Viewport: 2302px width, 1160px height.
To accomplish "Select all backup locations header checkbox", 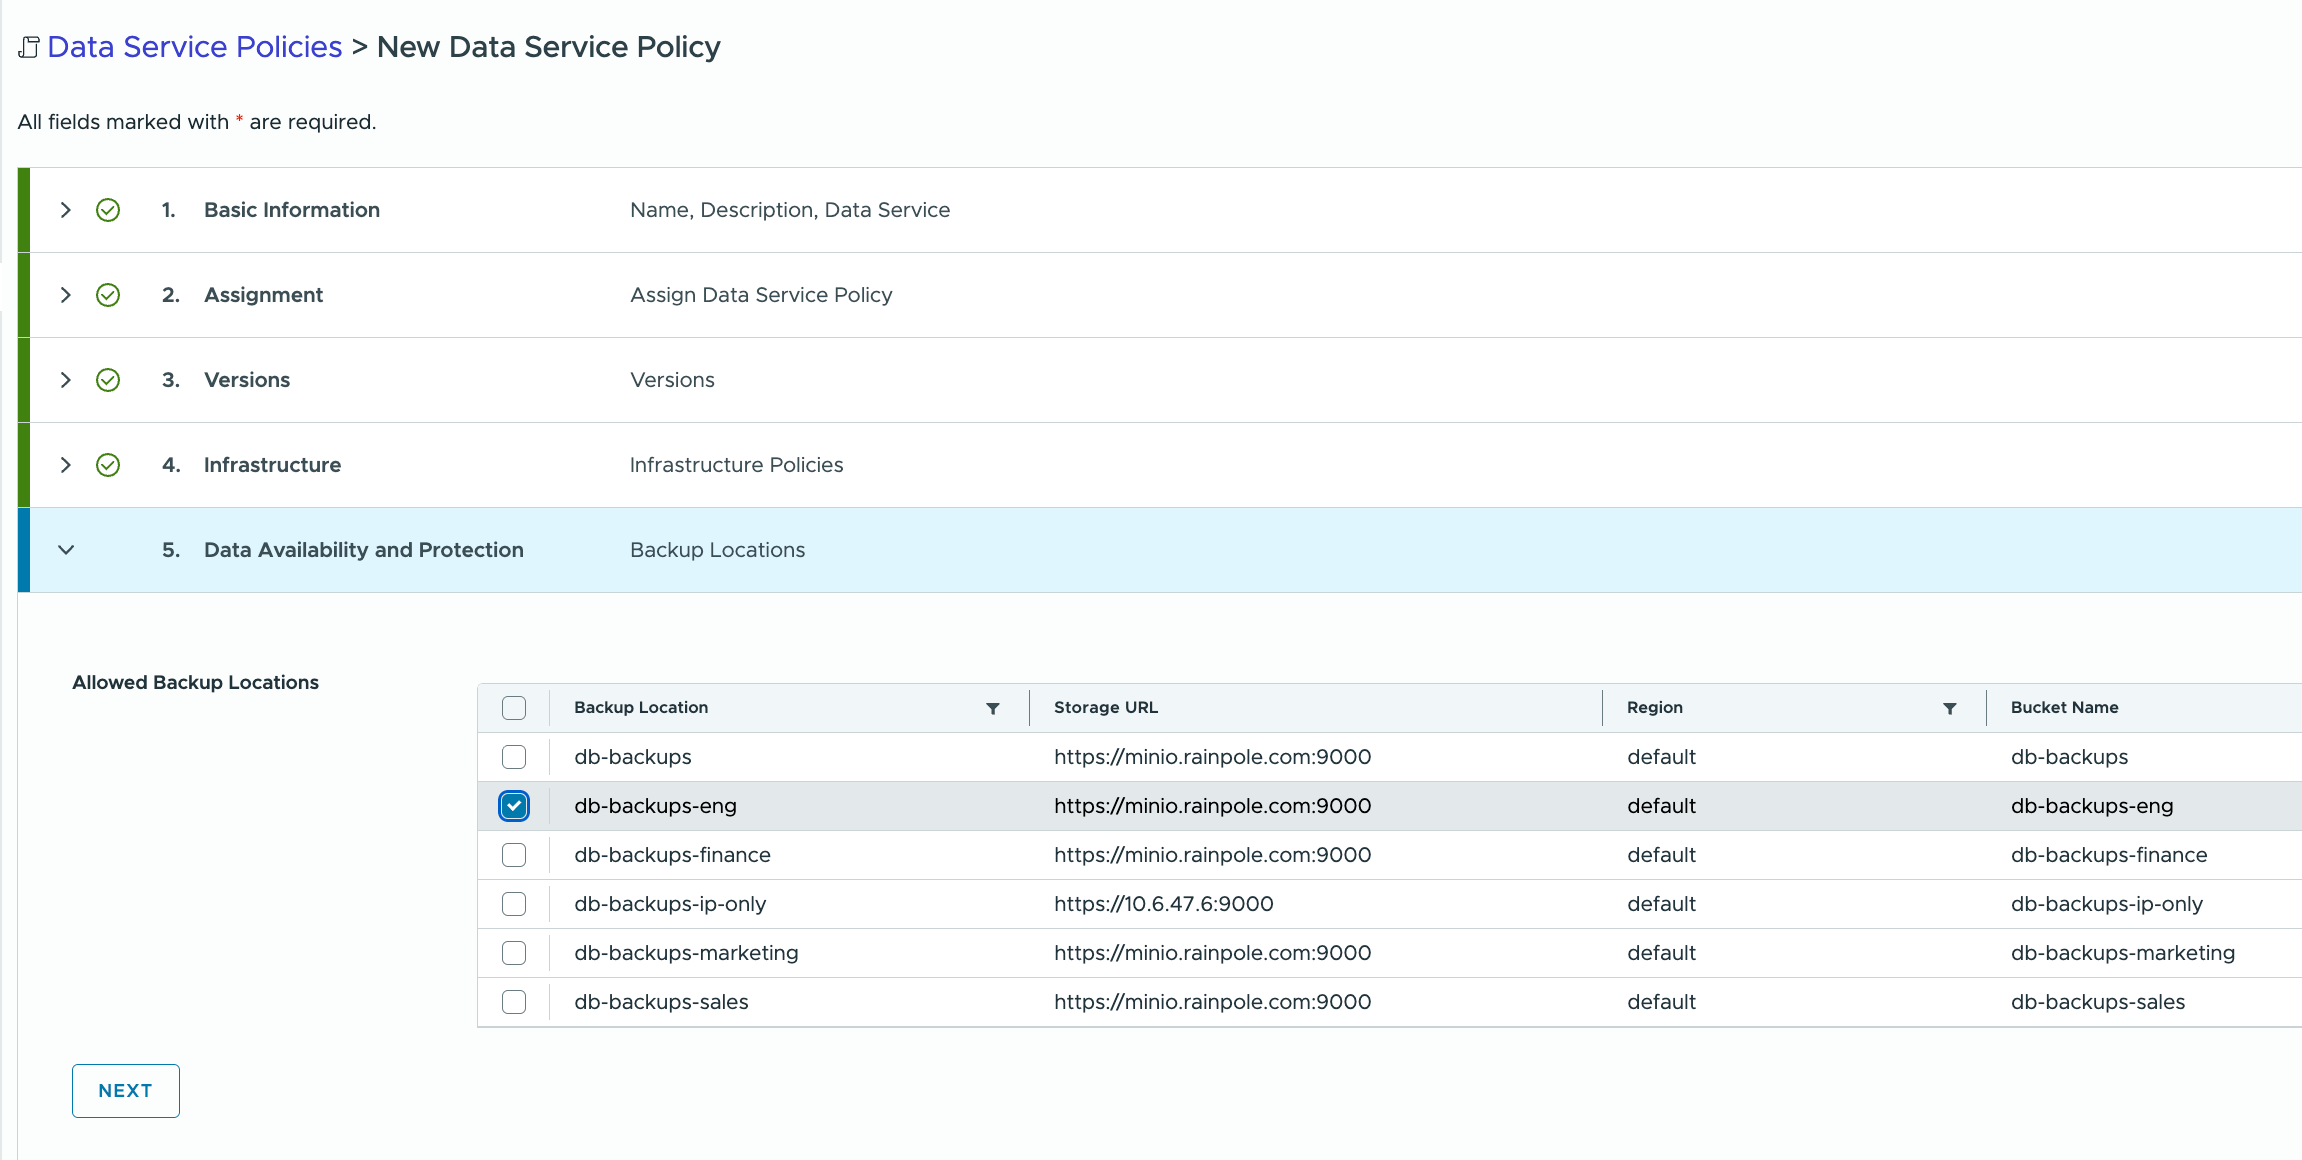I will coord(514,708).
